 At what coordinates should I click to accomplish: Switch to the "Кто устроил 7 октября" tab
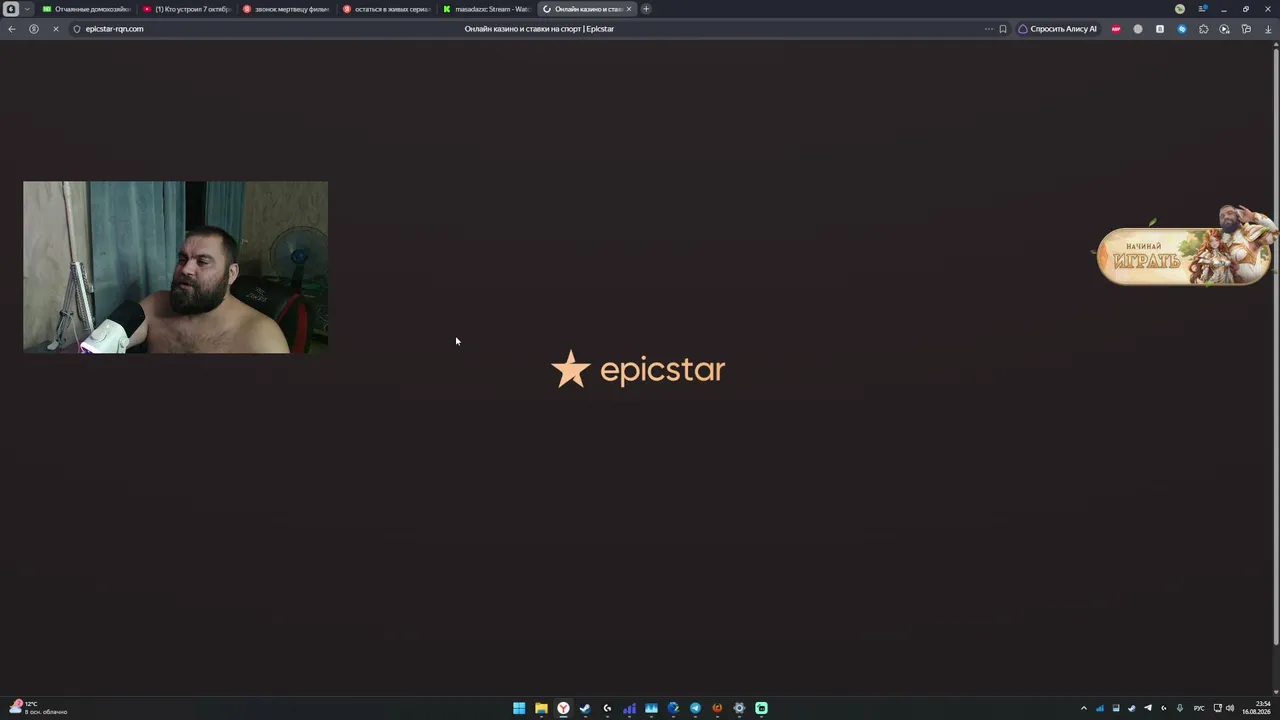tap(187, 9)
